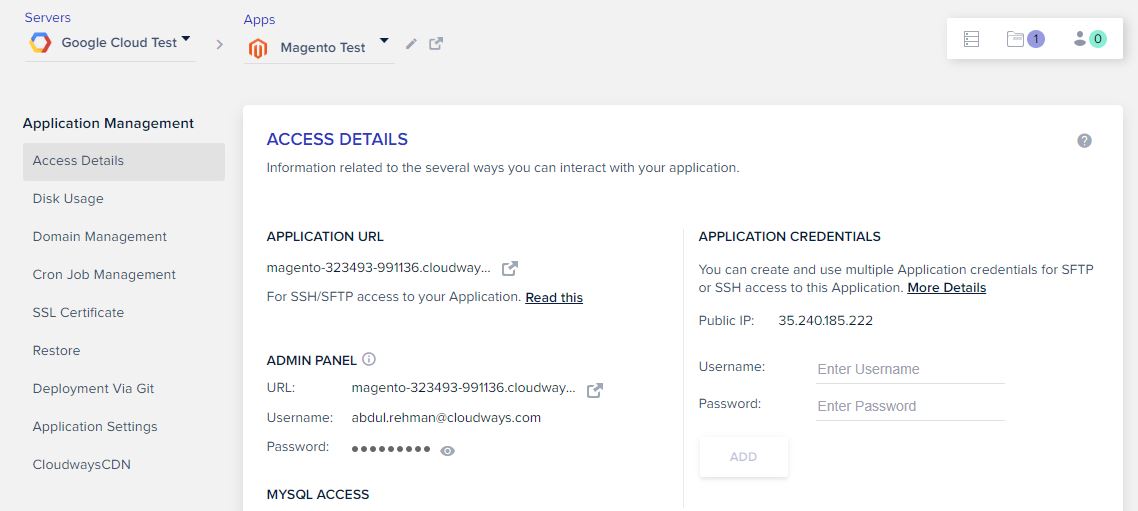
Task: Click the help question mark icon
Action: [1084, 141]
